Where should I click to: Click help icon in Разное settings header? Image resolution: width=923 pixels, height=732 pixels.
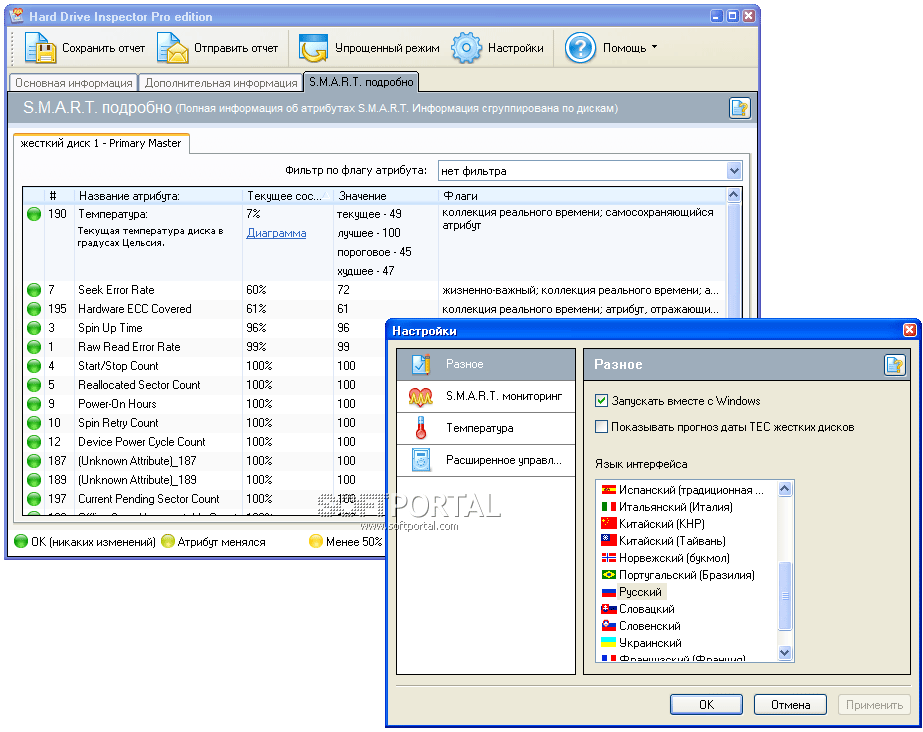coord(894,365)
